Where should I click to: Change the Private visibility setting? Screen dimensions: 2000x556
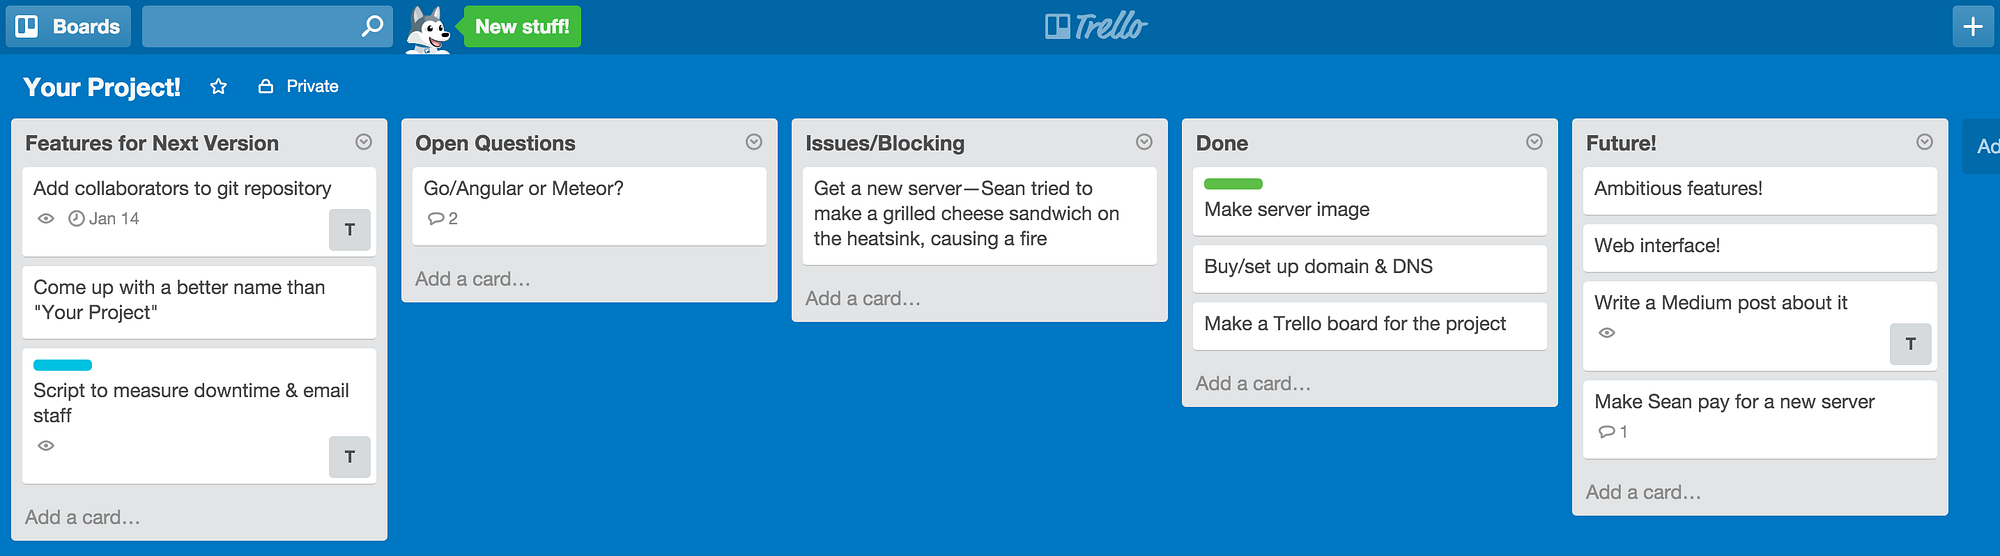tap(299, 87)
